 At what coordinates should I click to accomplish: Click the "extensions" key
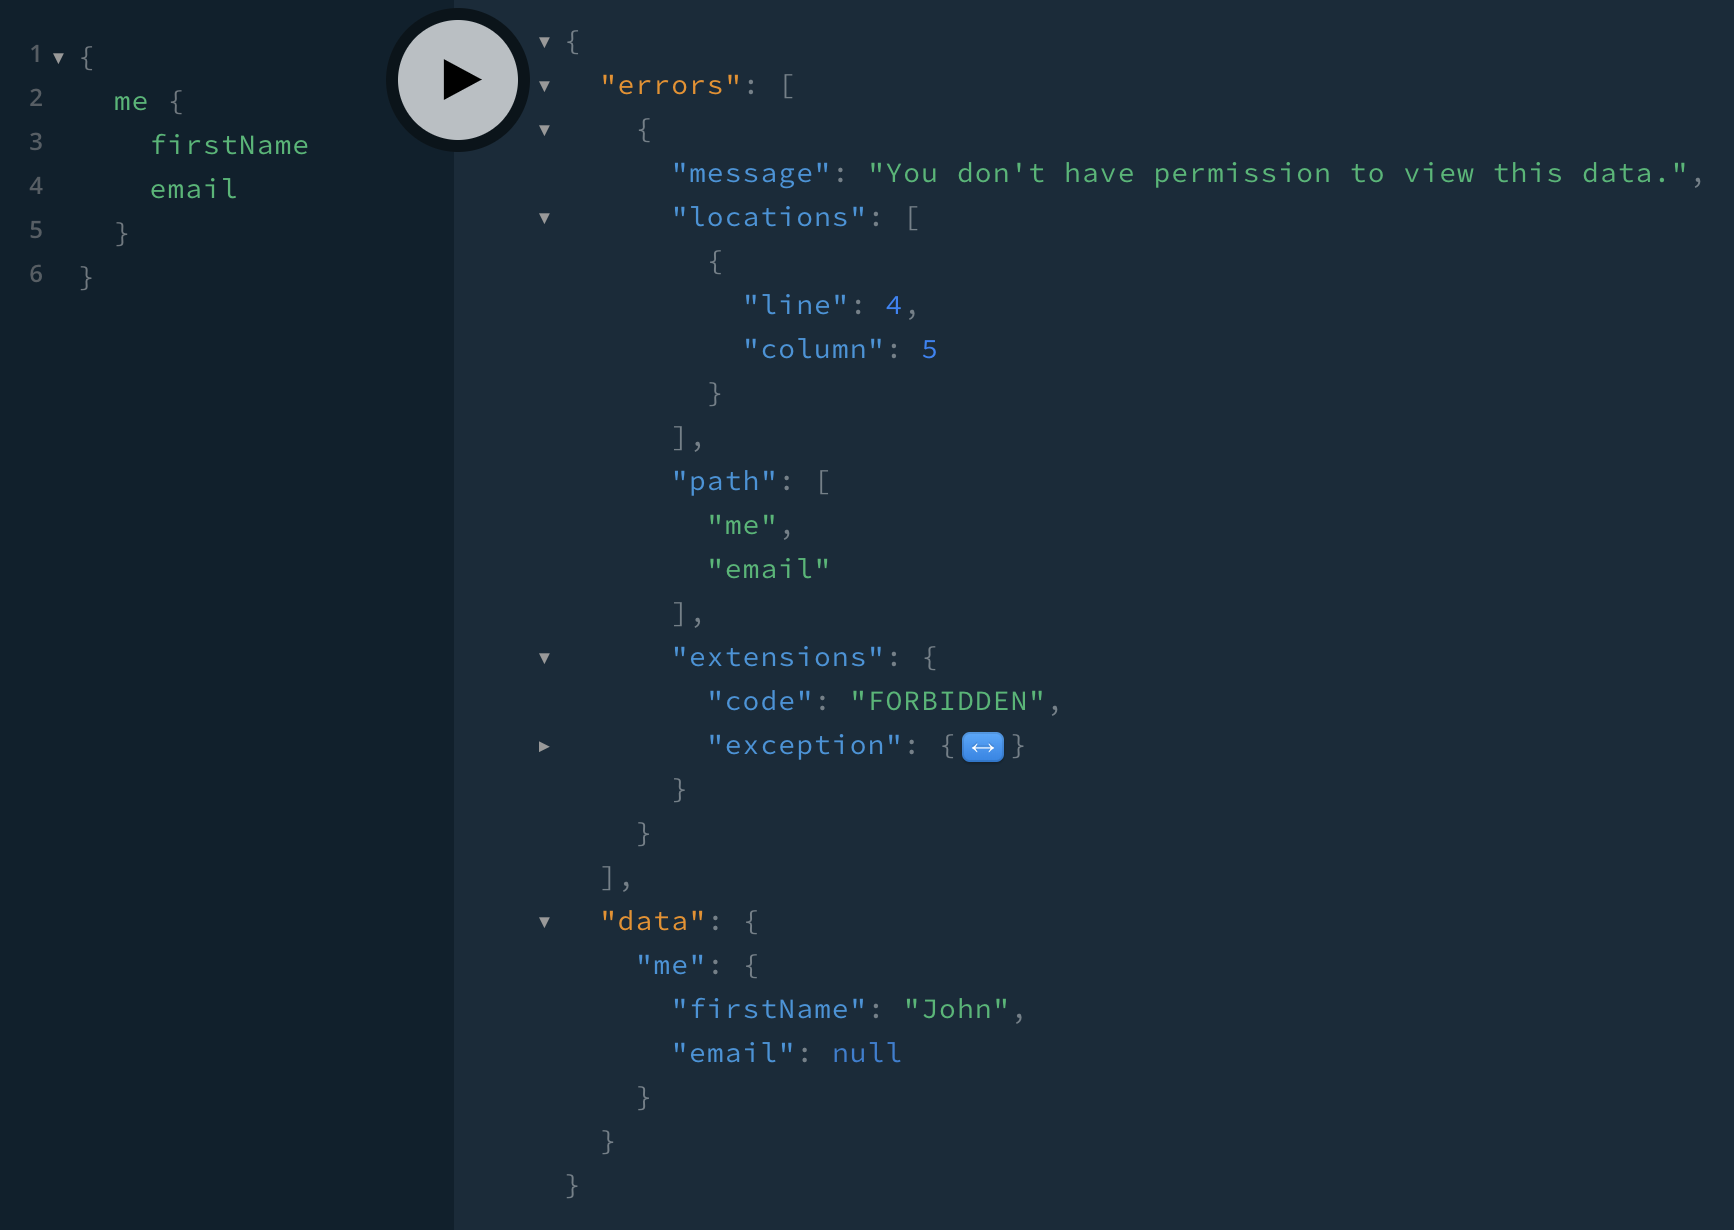point(778,658)
